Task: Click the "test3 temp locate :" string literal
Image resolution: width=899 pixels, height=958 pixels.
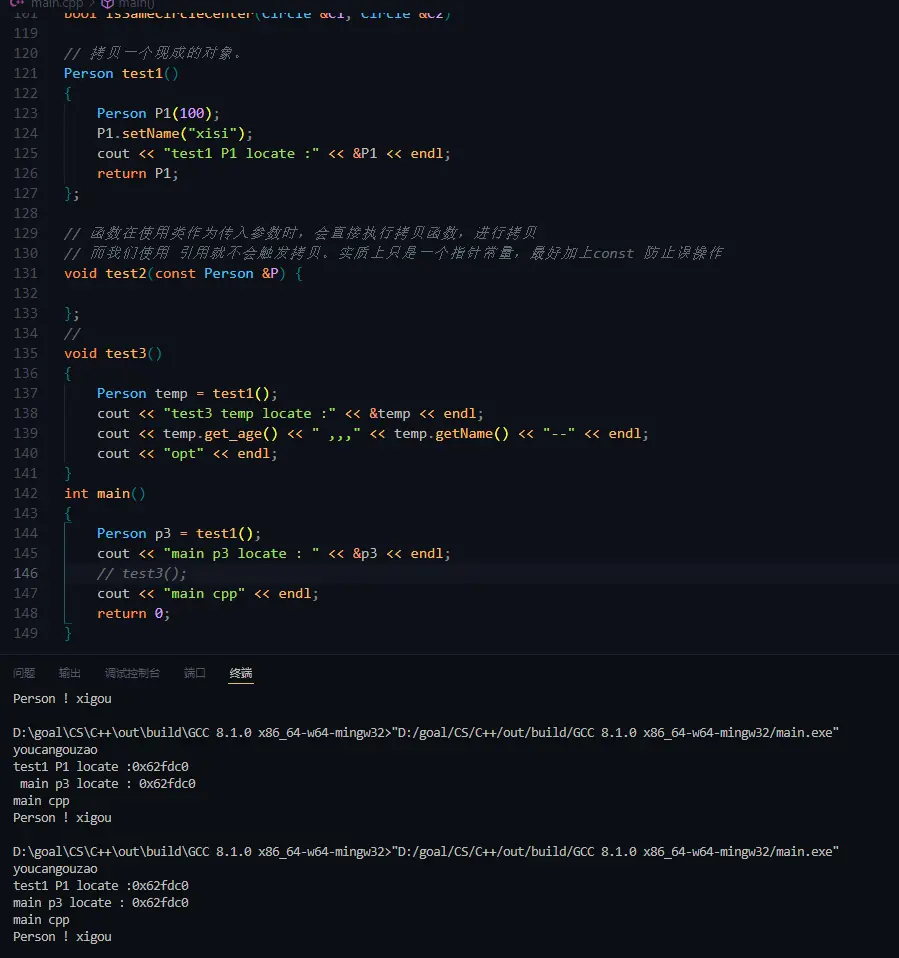Action: click(x=249, y=414)
